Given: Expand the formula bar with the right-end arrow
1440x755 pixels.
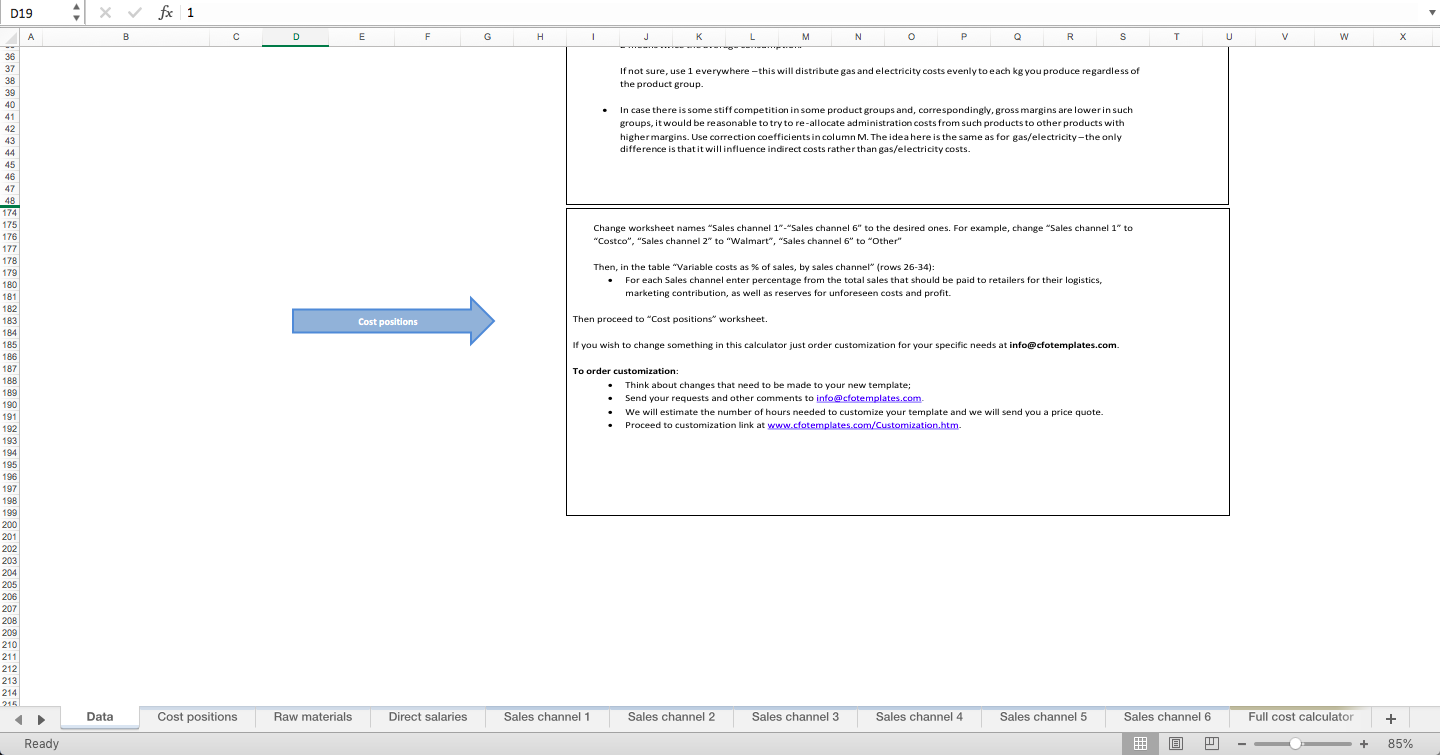Looking at the screenshot, I should (1430, 13).
